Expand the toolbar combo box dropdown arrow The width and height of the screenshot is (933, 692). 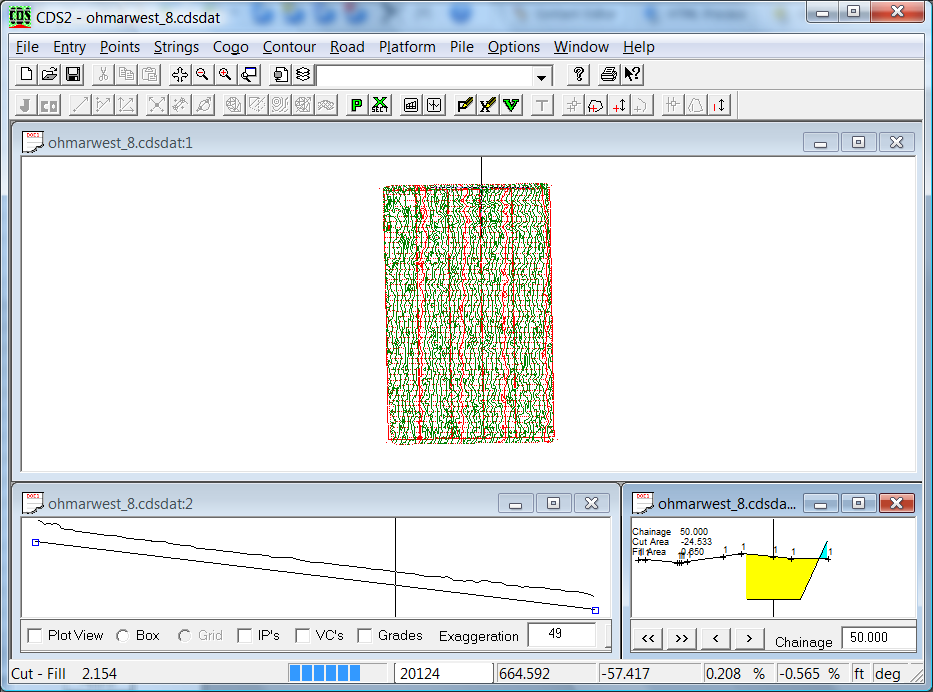[541, 76]
